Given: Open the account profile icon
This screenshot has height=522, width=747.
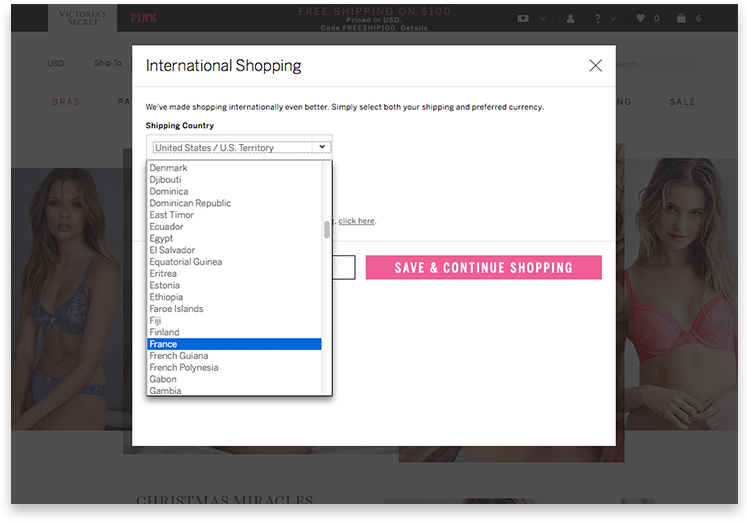Looking at the screenshot, I should coord(570,19).
